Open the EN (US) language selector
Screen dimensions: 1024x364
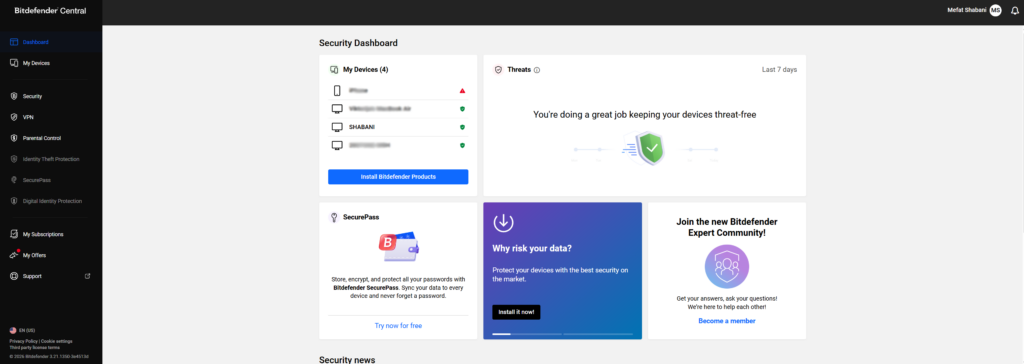[23, 331]
